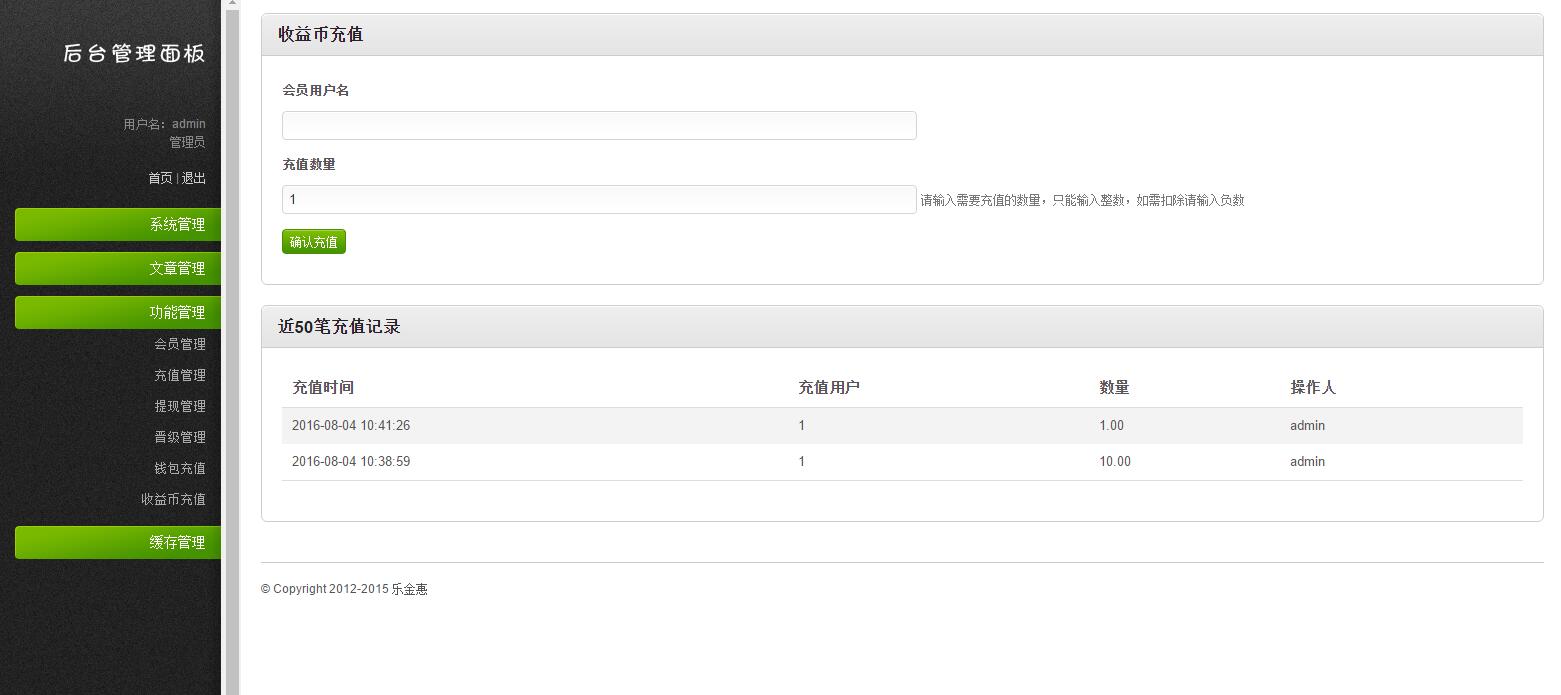Go to the 提现管理 page
1561x695 pixels.
180,407
